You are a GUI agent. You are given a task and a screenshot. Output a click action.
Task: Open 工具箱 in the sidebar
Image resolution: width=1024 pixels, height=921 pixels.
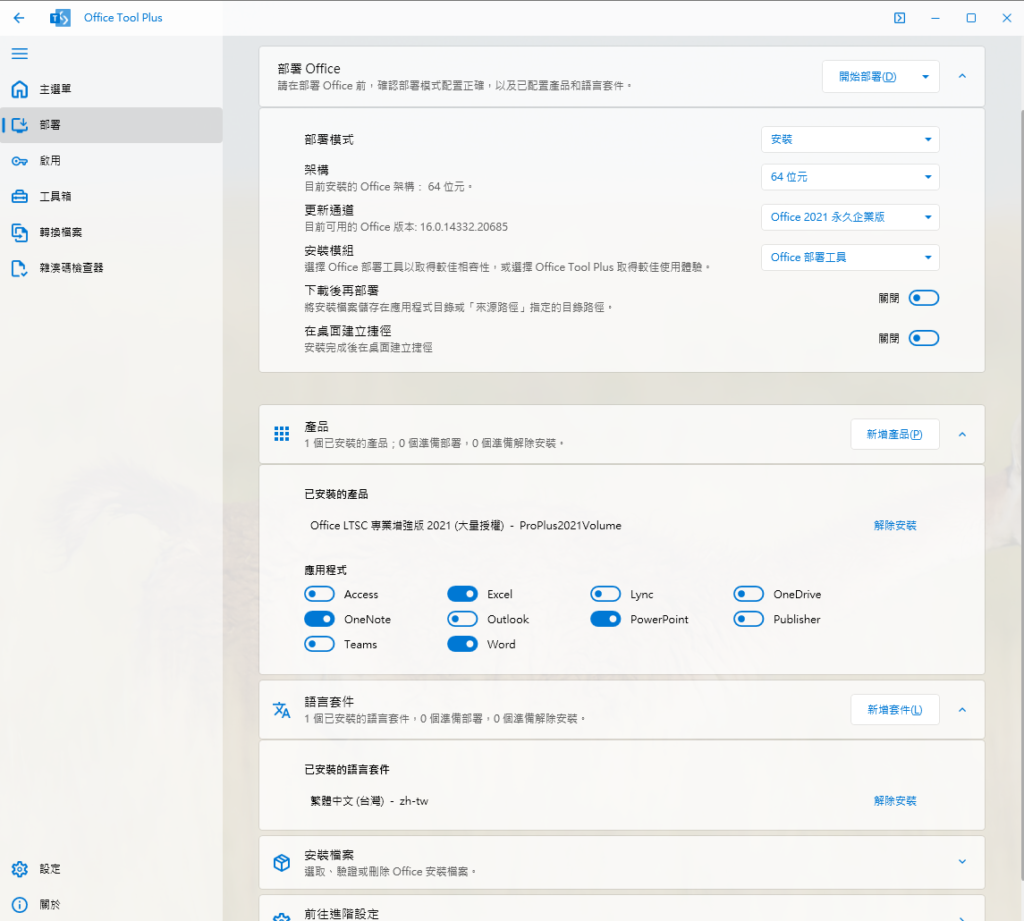pyautogui.click(x=111, y=196)
